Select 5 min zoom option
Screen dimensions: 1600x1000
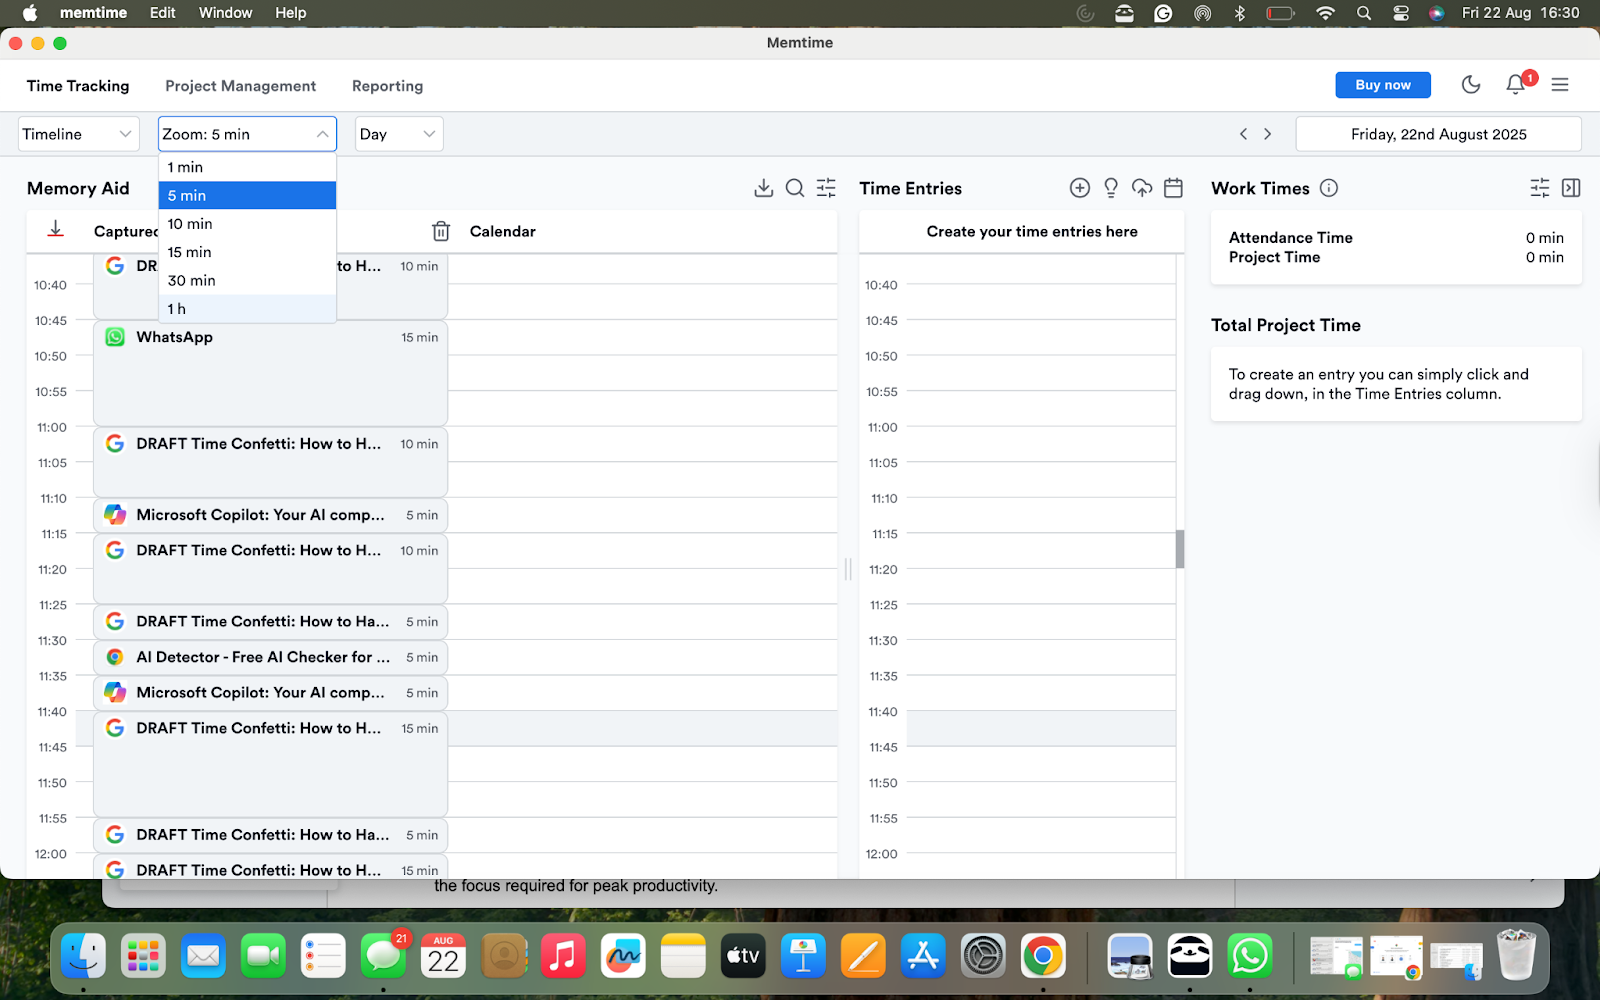point(247,195)
